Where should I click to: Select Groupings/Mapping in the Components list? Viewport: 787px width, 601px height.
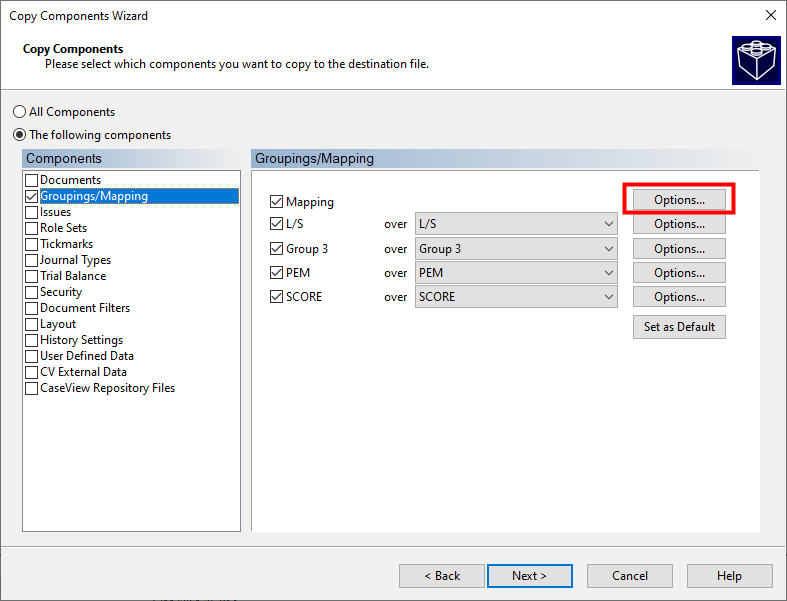point(94,196)
